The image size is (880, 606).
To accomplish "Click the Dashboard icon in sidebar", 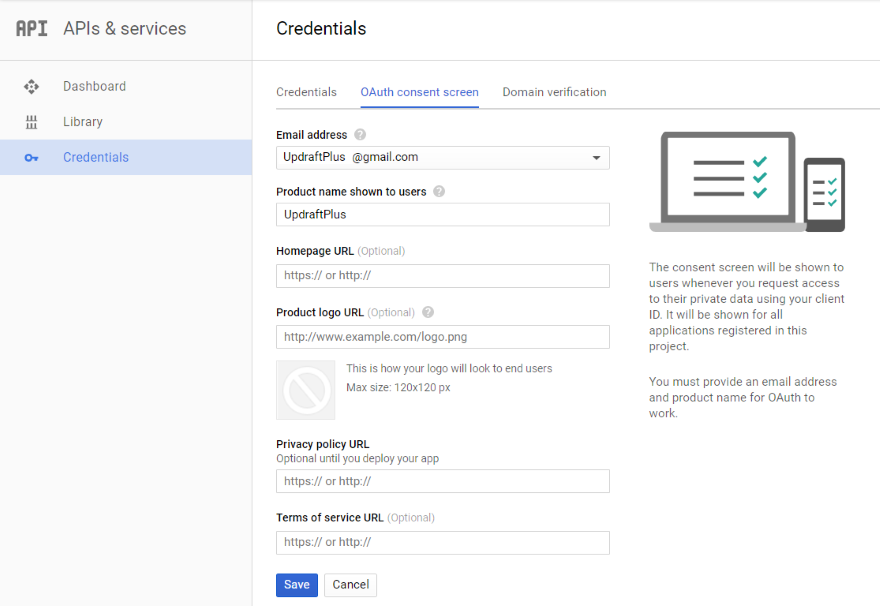I will (31, 87).
